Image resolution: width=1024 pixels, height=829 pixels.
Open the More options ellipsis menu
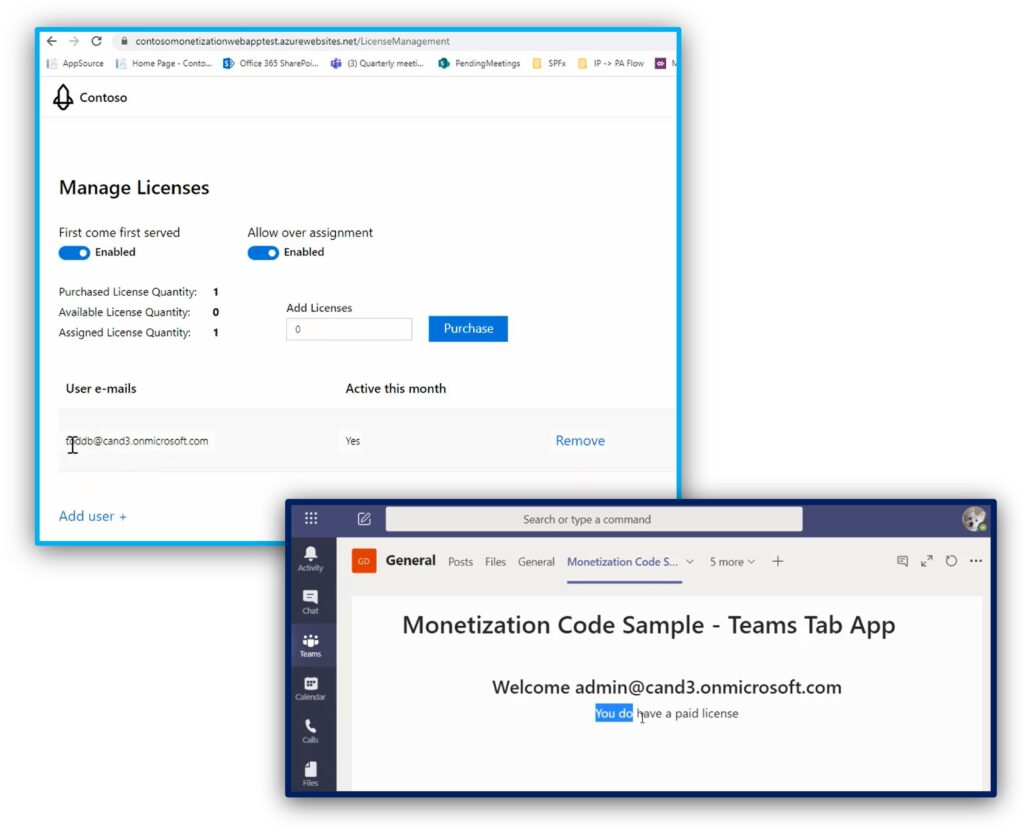[976, 561]
